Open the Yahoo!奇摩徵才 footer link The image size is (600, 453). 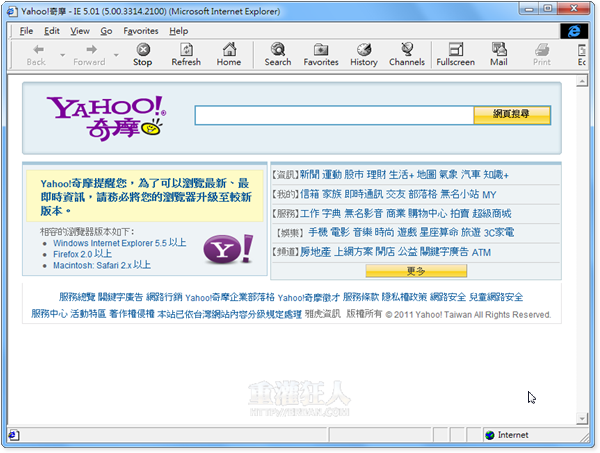click(x=309, y=297)
